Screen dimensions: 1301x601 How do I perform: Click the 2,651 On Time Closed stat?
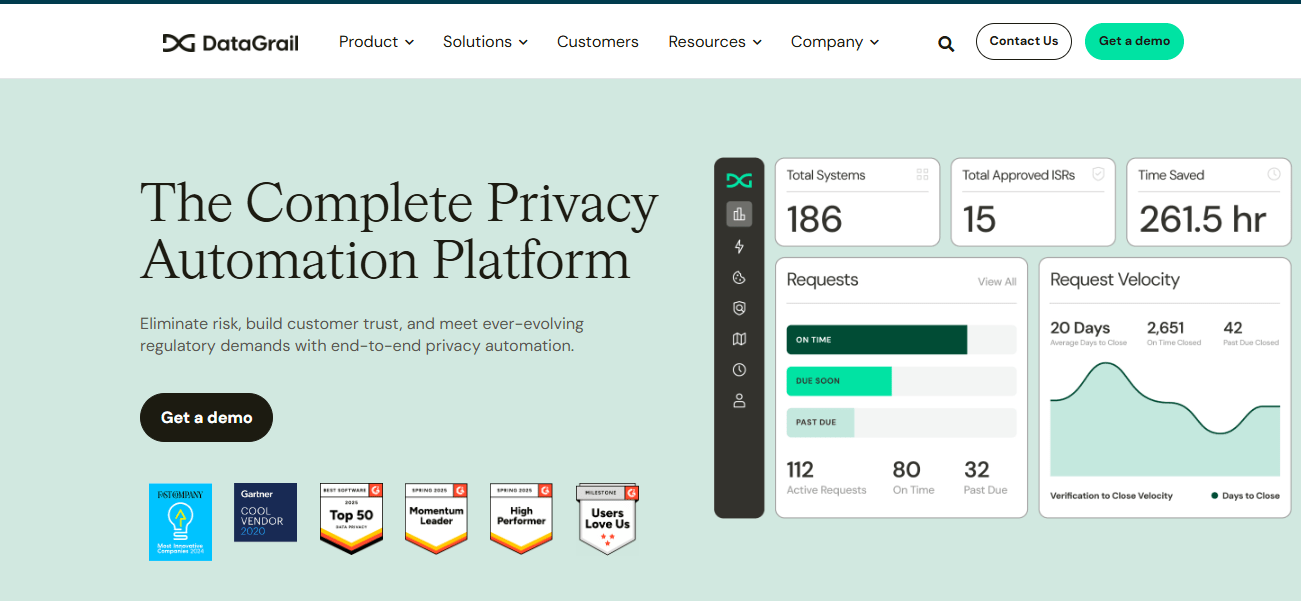1166,328
